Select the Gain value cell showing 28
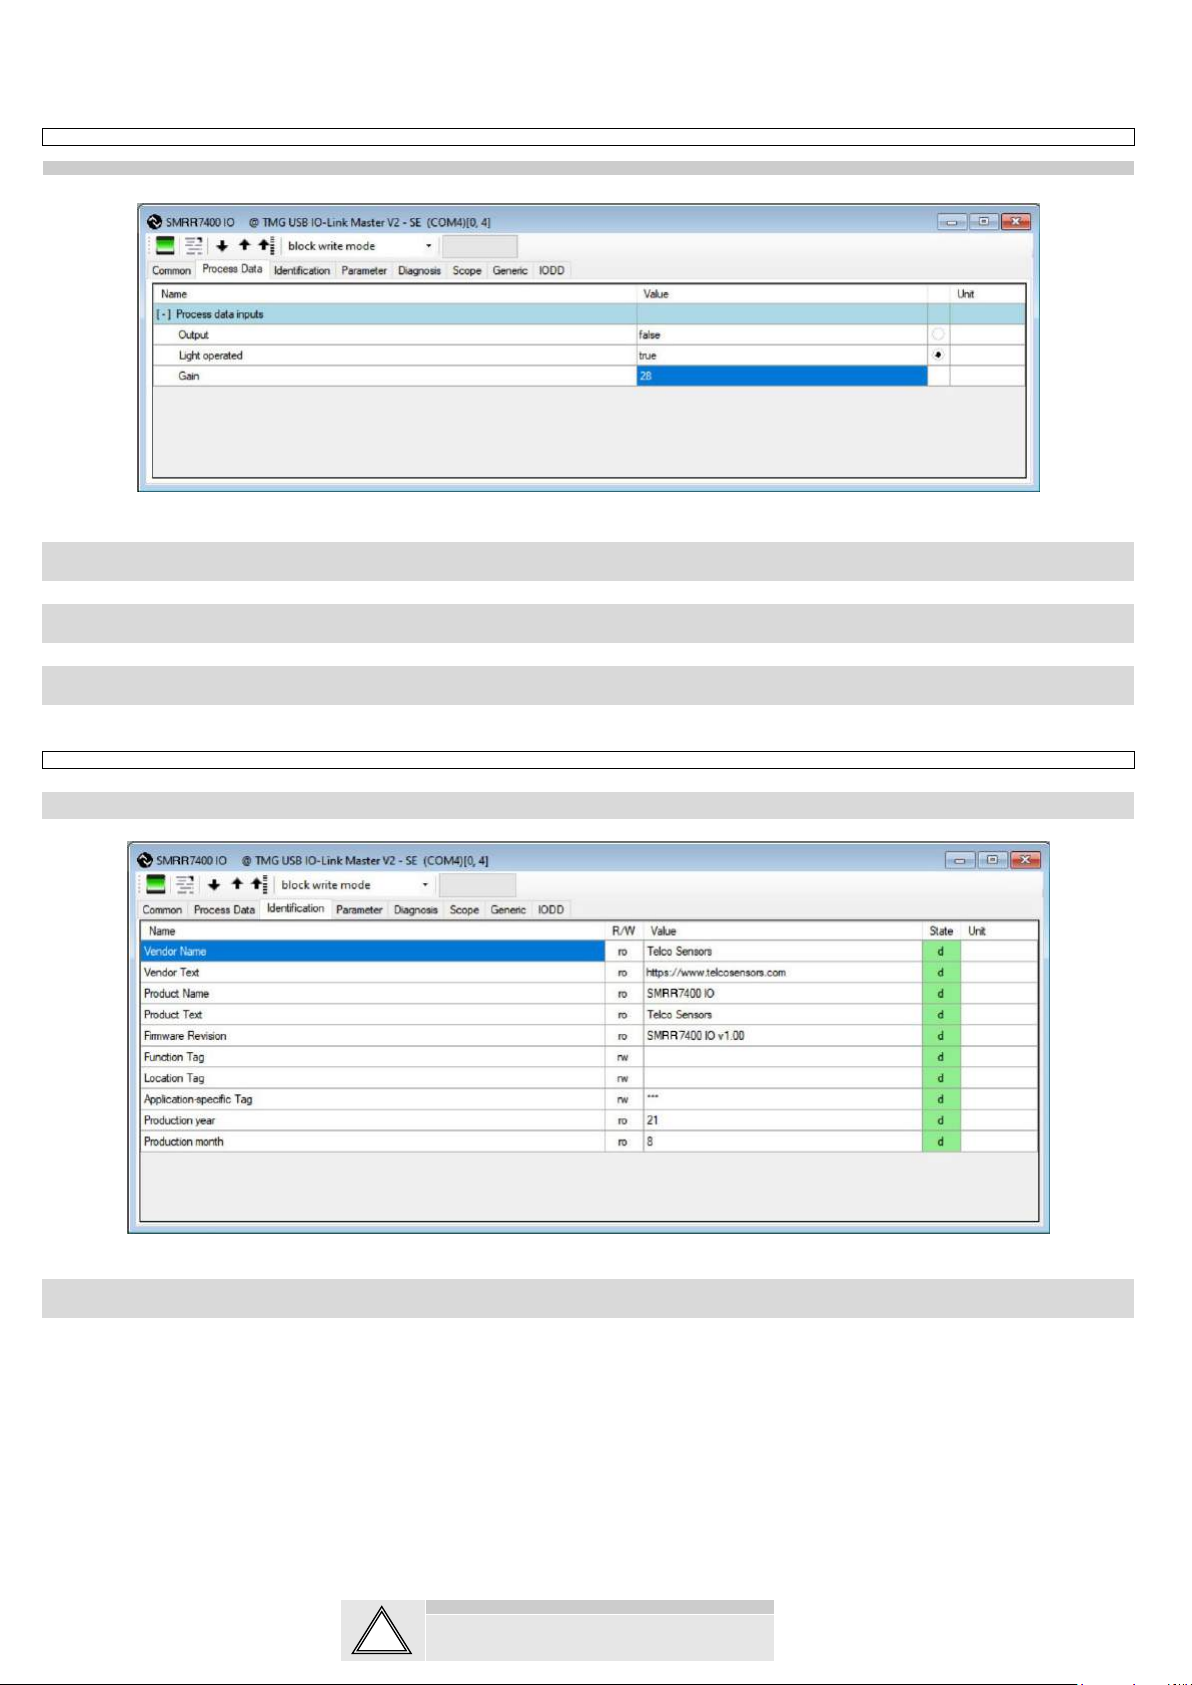Viewport: 1192px width, 1685px height. pos(782,376)
